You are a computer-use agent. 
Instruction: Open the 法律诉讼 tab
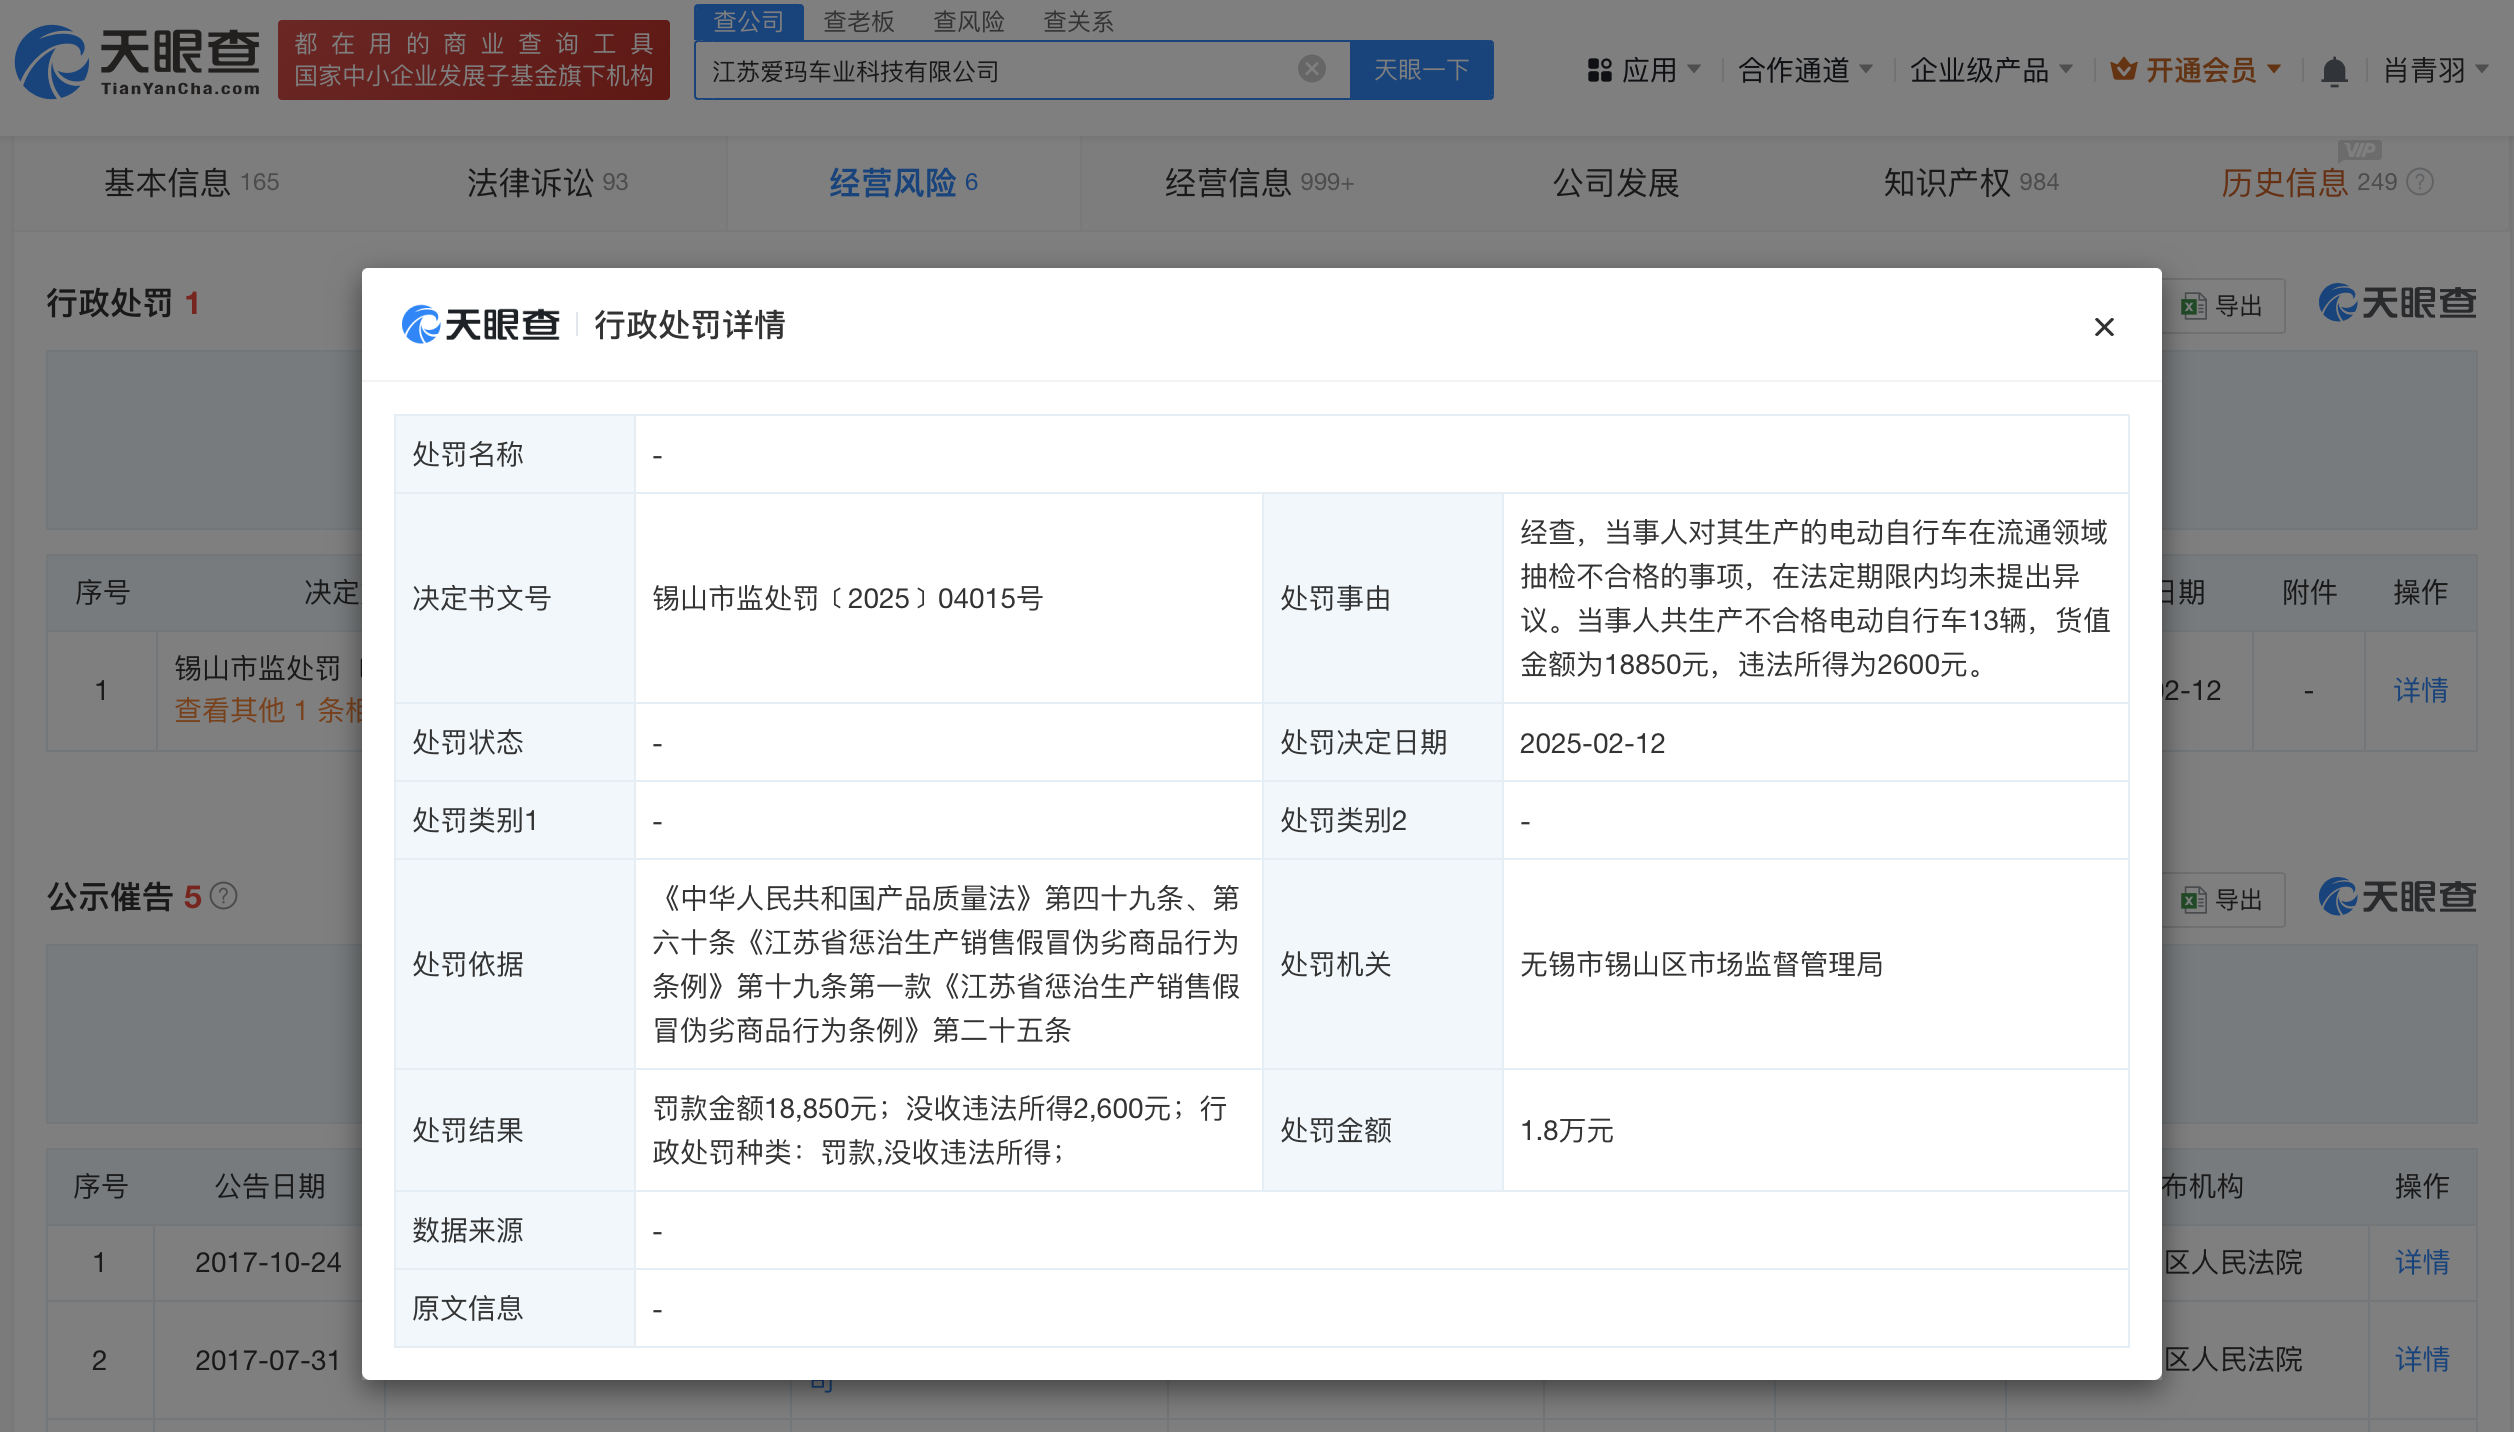[547, 182]
